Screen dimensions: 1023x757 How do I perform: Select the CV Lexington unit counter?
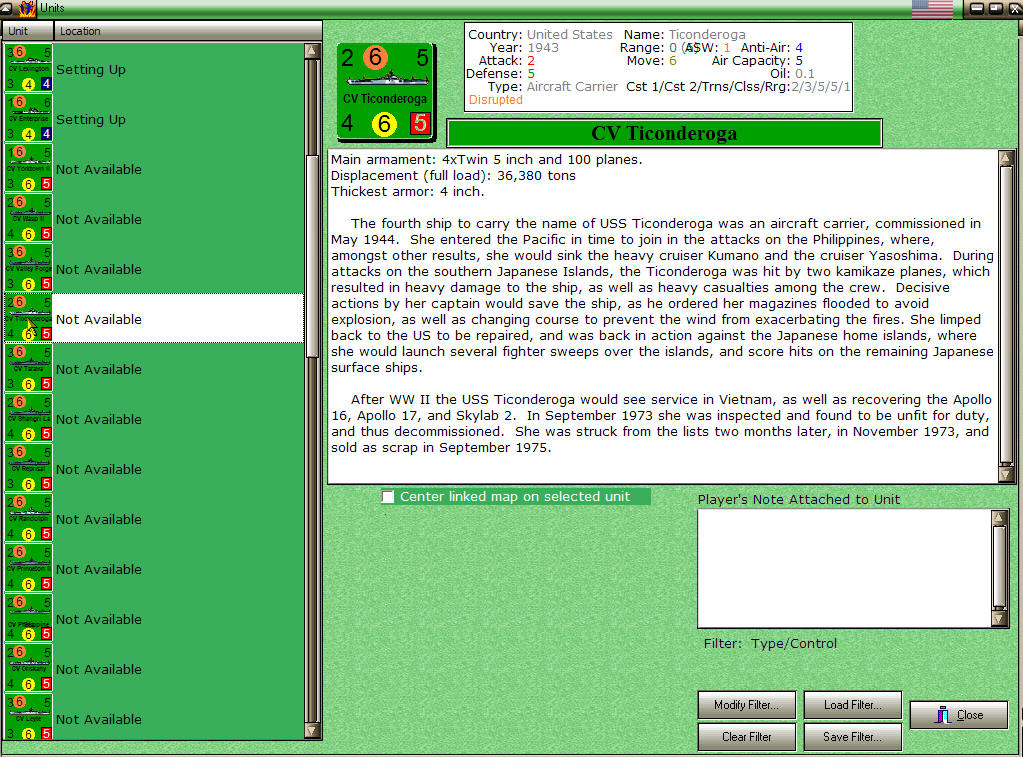click(29, 69)
